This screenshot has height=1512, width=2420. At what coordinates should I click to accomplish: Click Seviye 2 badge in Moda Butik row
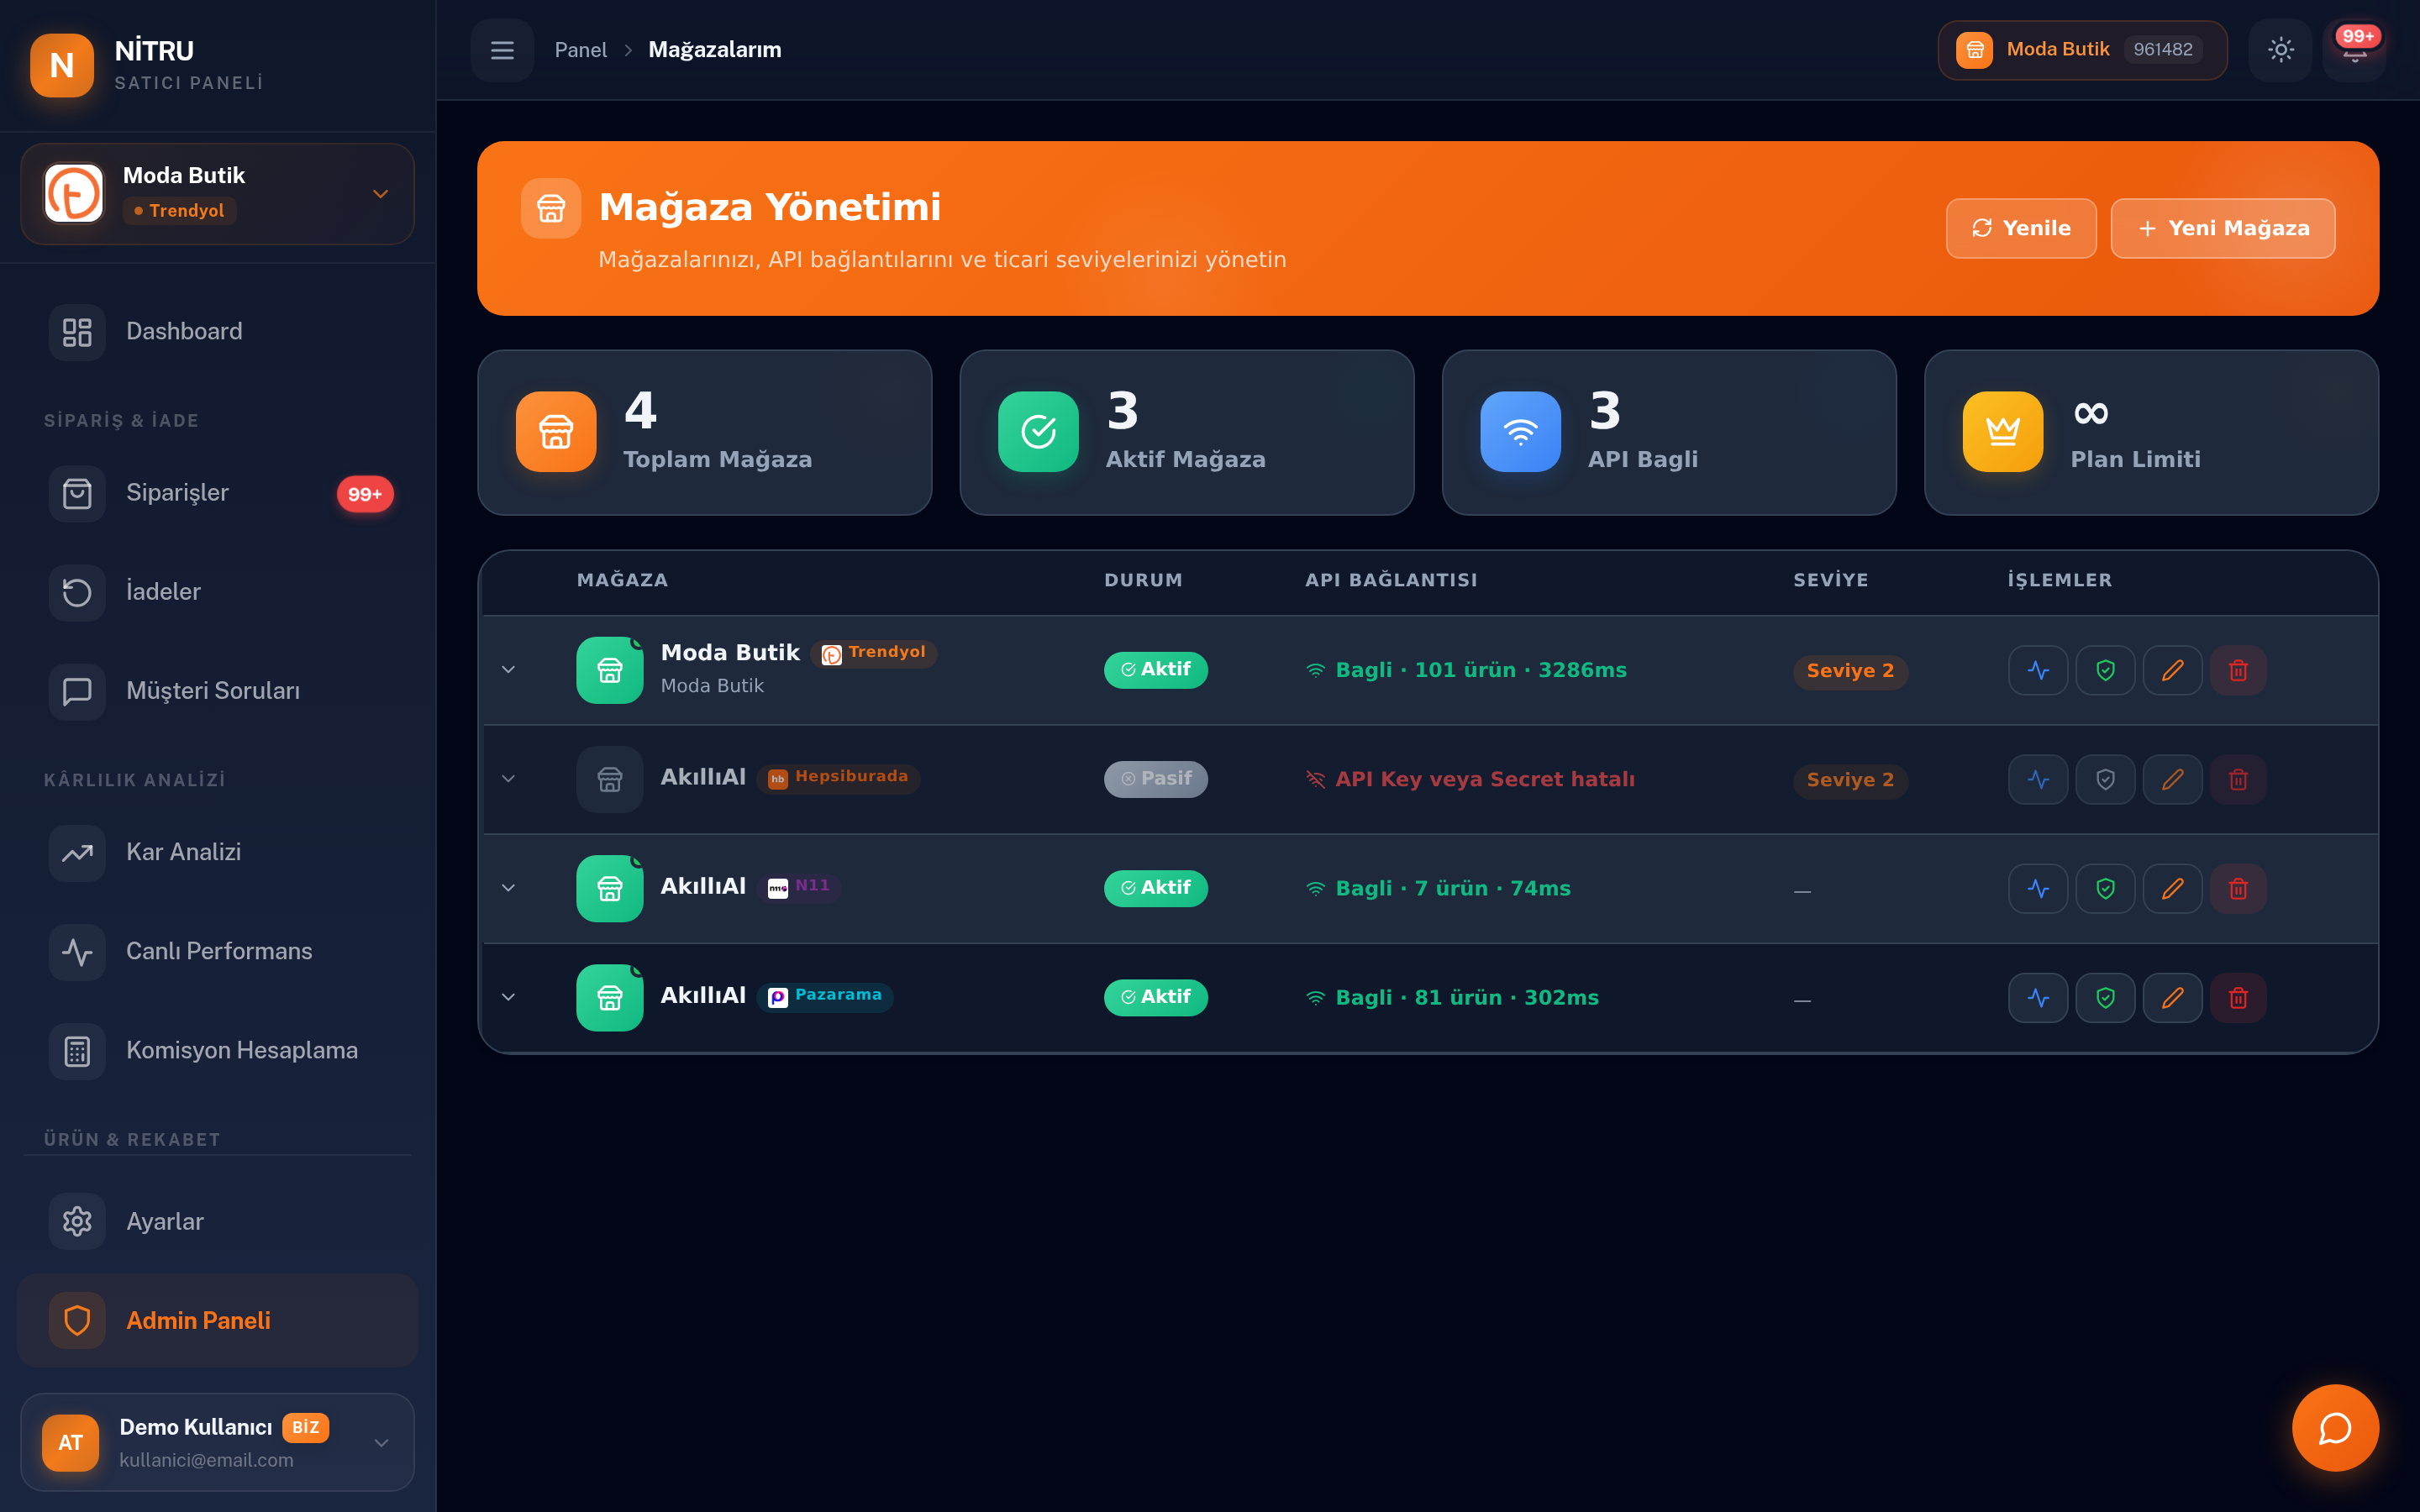click(x=1850, y=671)
